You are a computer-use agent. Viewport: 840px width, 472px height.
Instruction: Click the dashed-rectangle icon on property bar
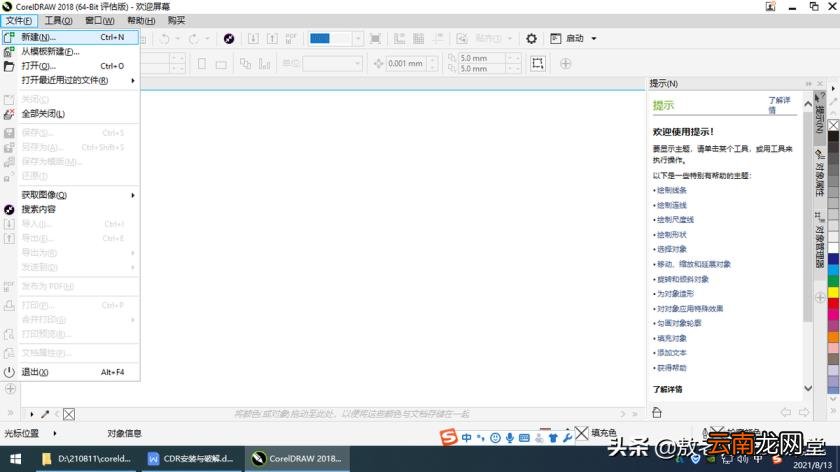coord(537,63)
